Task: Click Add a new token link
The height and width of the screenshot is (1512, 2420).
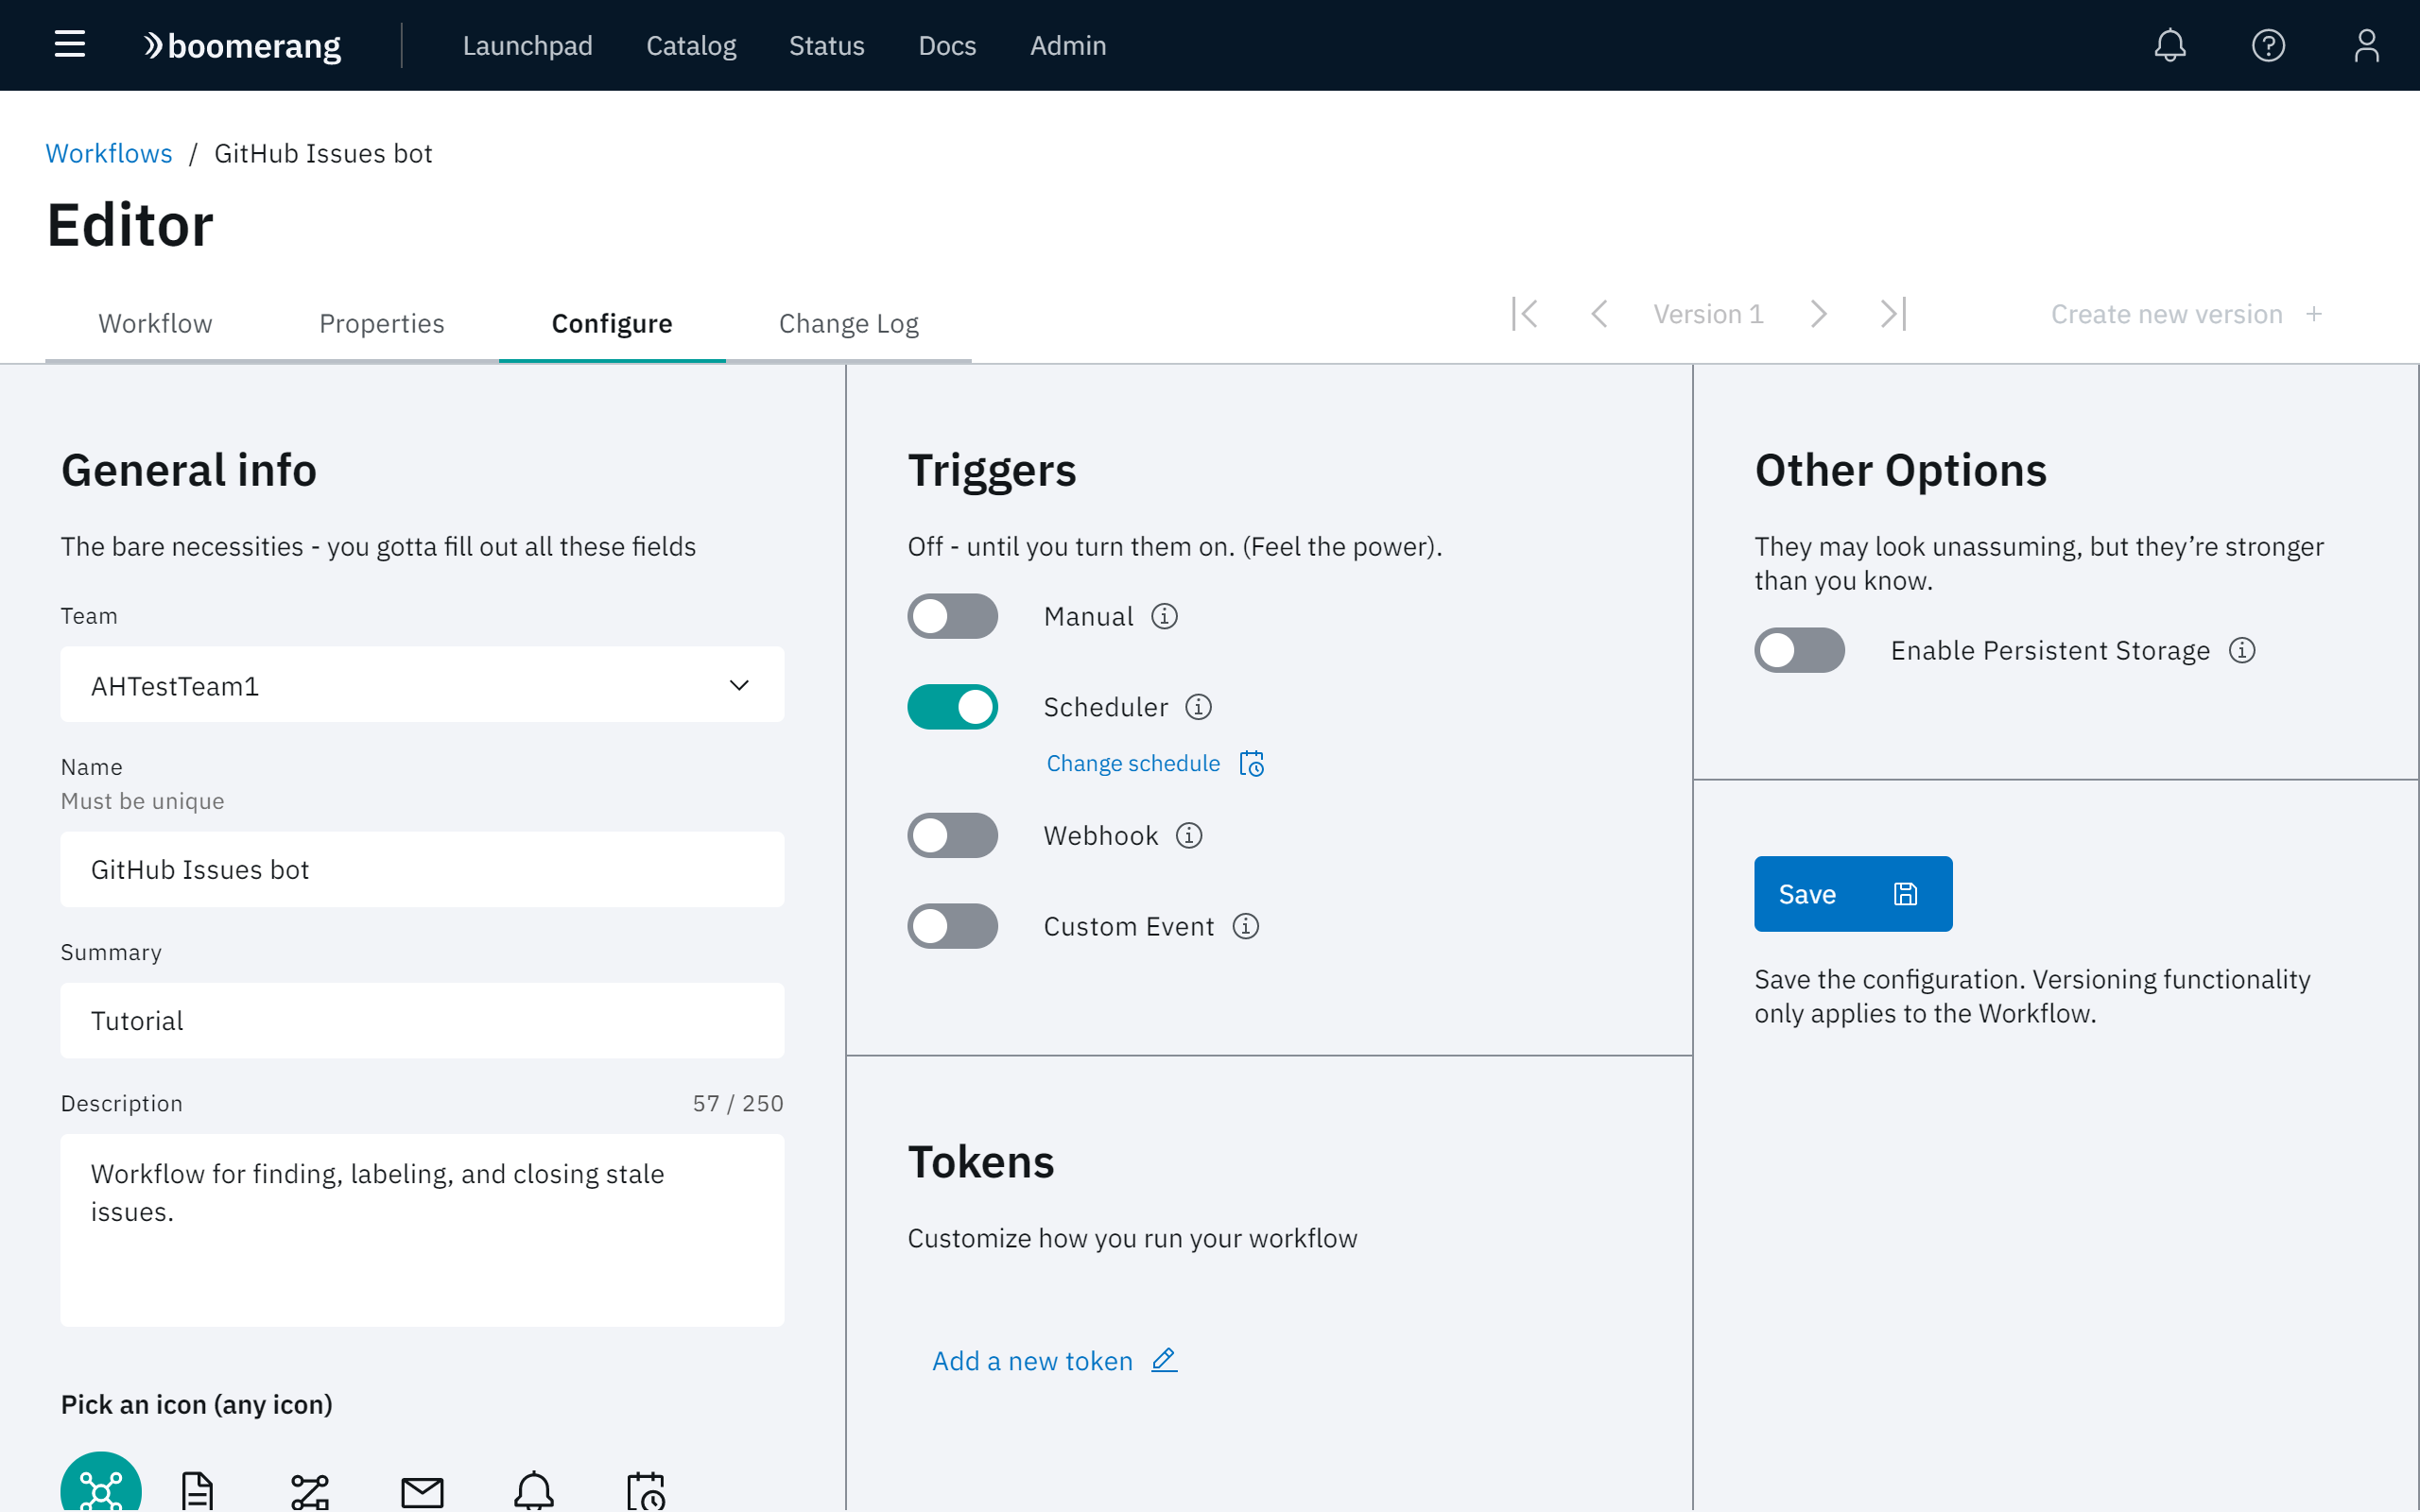Action: click(x=1032, y=1361)
